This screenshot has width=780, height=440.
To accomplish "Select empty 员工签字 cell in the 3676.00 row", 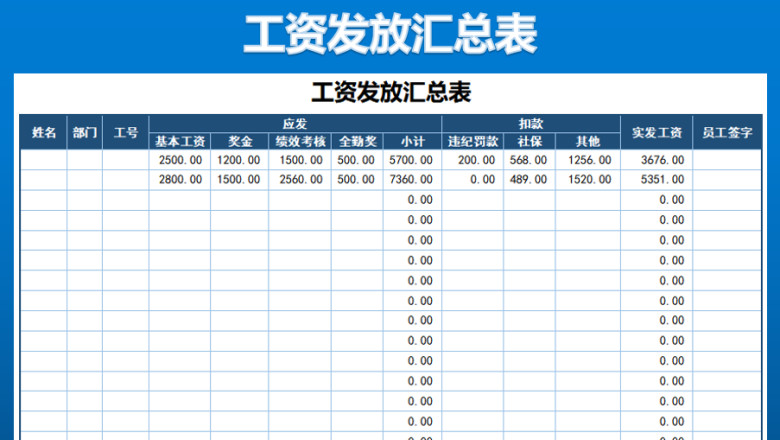I will (727, 160).
